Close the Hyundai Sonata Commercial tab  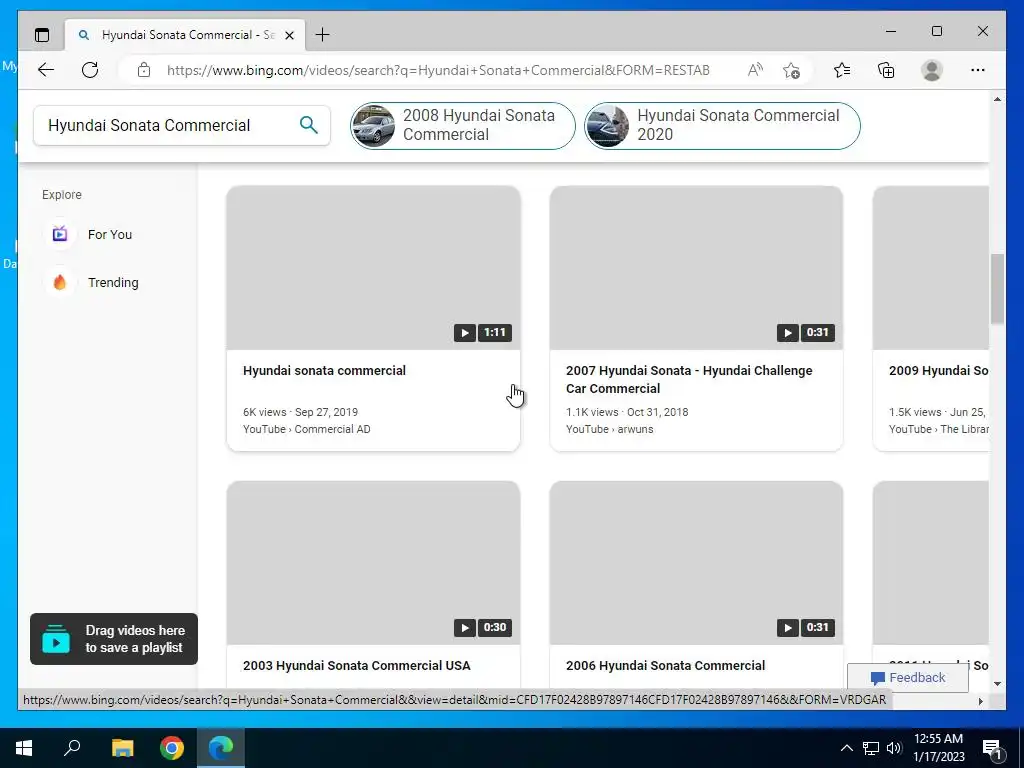pyautogui.click(x=289, y=35)
